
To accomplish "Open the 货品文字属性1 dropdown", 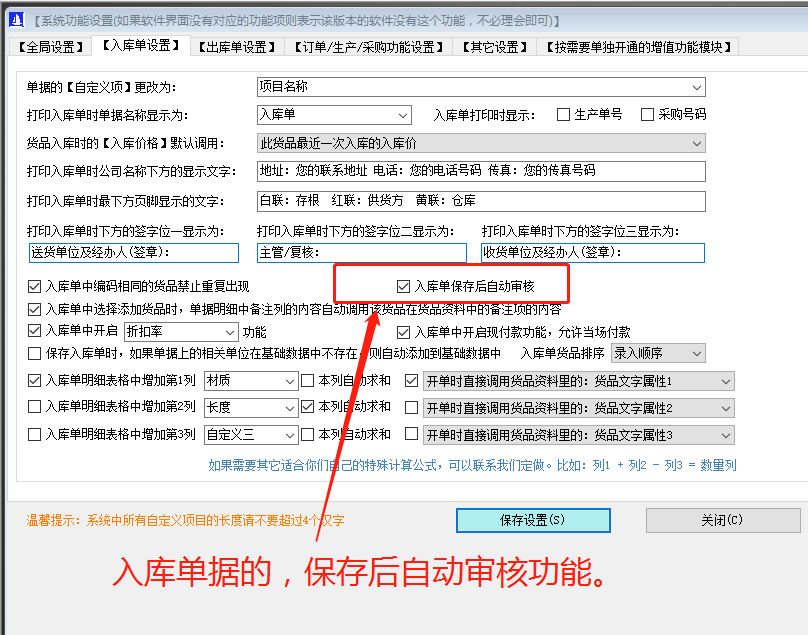I will click(x=724, y=381).
